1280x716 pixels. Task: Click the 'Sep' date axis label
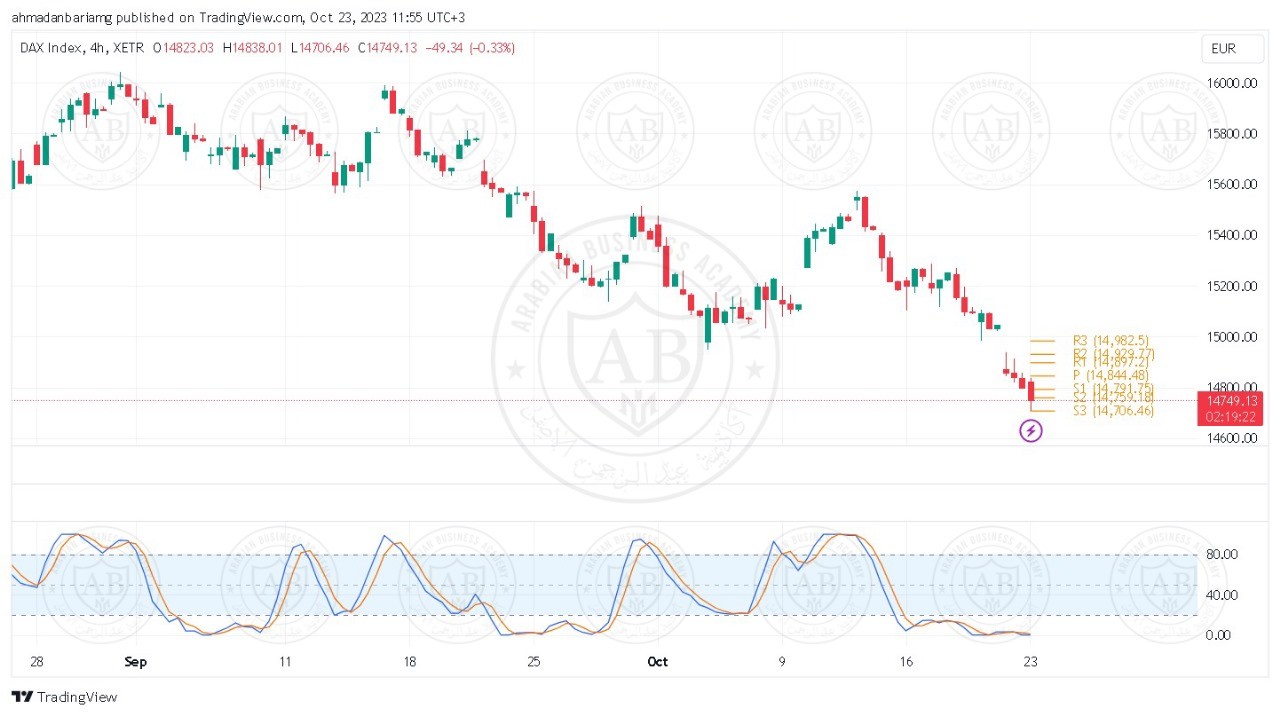coord(136,662)
